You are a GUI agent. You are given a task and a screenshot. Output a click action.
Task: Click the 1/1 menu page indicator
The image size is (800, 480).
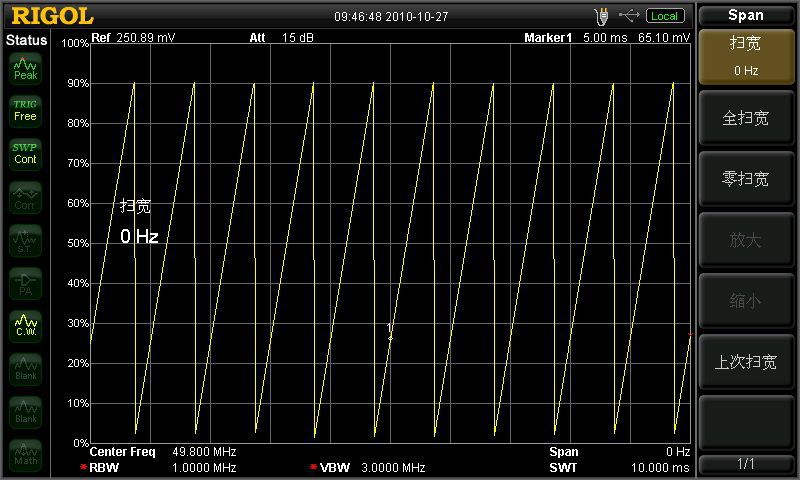[746, 465]
